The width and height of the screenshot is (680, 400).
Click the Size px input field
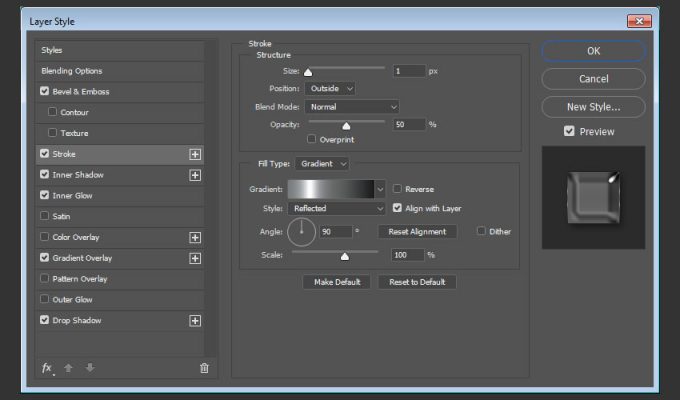click(x=409, y=71)
